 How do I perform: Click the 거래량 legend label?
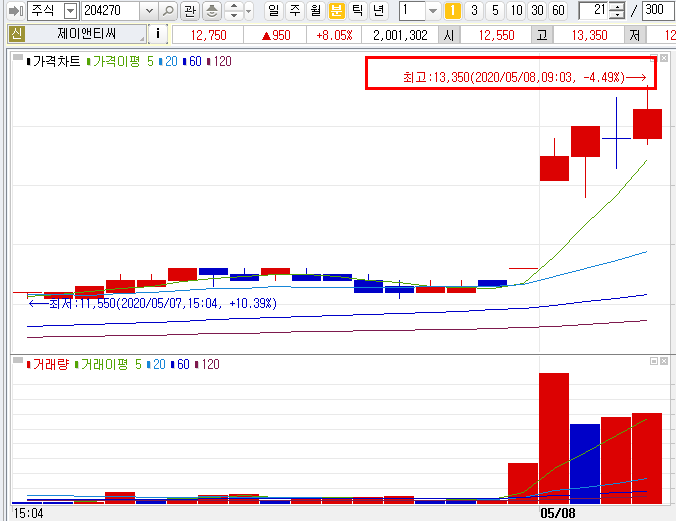pos(47,364)
